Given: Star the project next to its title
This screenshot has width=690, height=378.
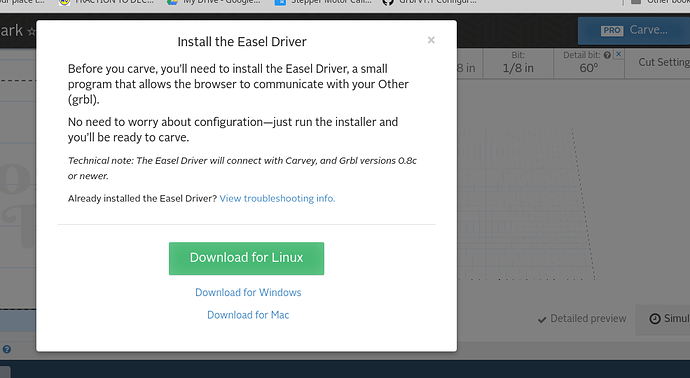Looking at the screenshot, I should [31, 32].
